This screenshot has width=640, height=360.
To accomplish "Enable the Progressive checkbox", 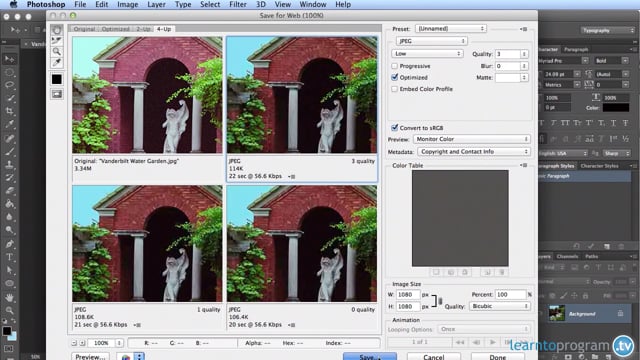I will point(394,66).
